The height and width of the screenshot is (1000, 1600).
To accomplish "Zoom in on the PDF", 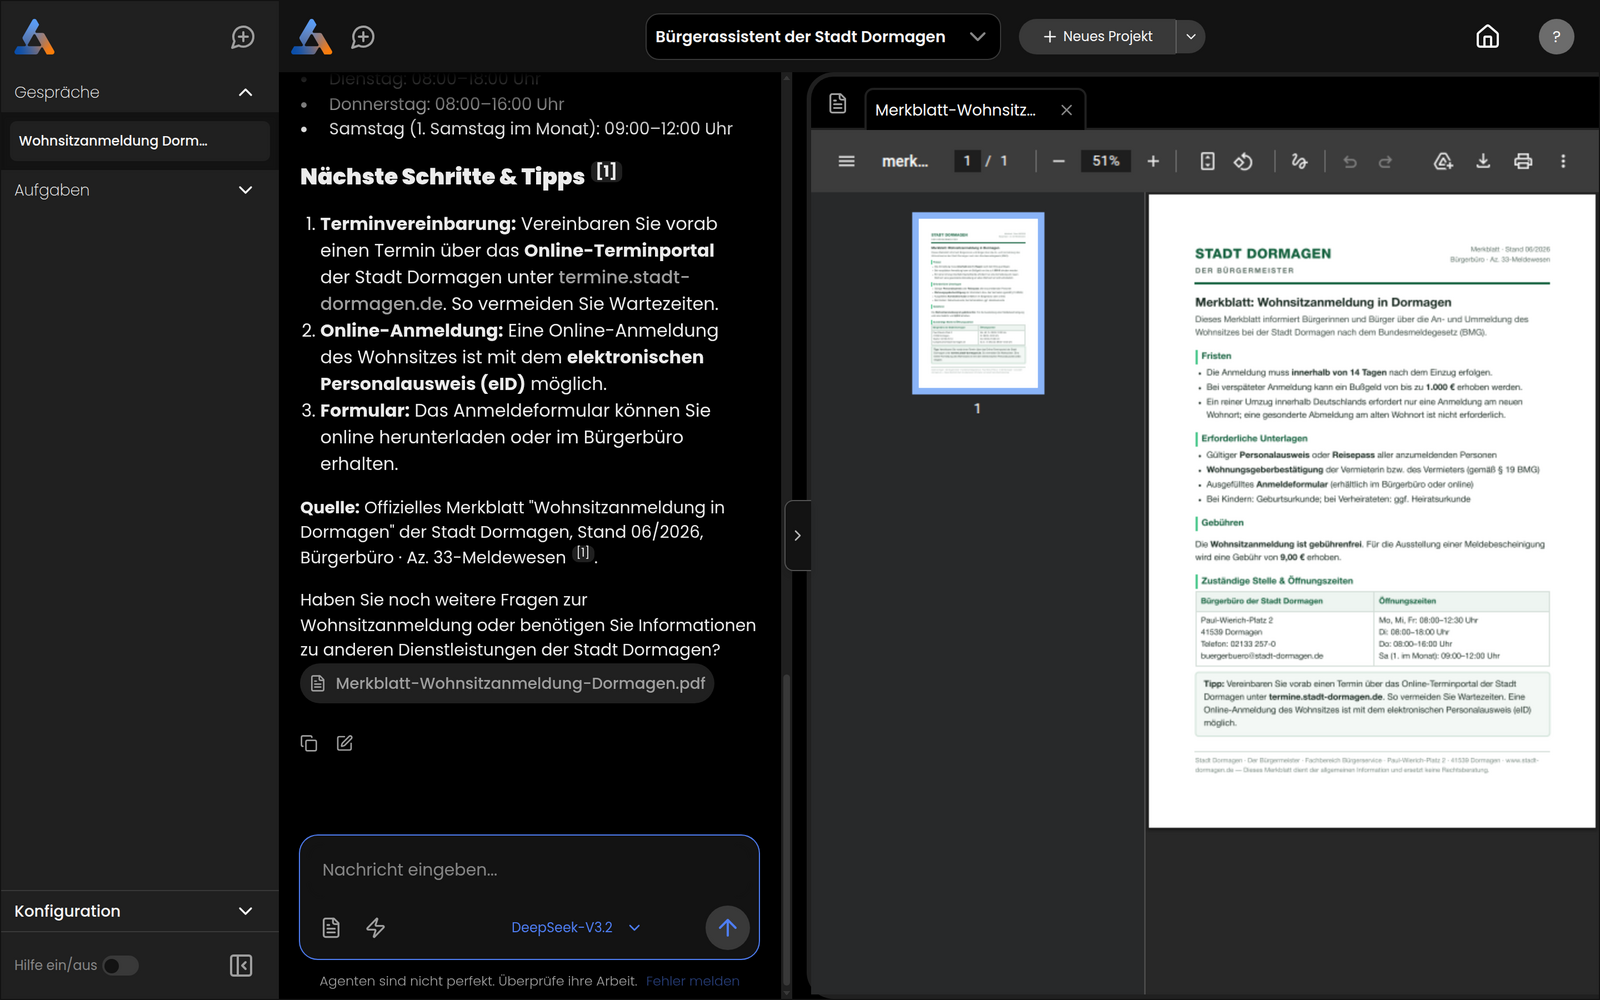I will pos(1153,161).
